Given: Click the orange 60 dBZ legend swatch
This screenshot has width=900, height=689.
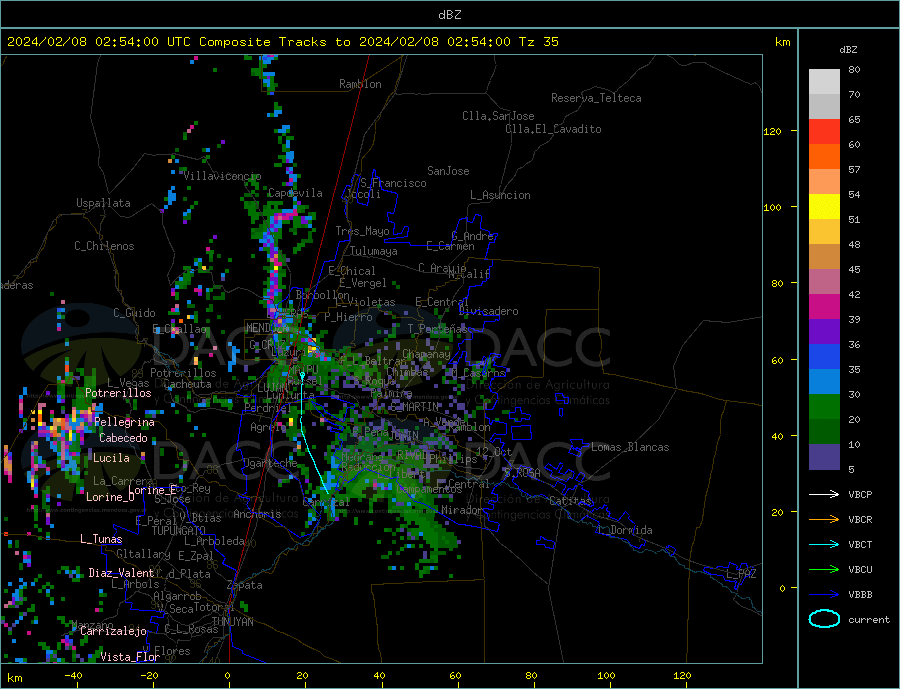Looking at the screenshot, I should point(824,157).
